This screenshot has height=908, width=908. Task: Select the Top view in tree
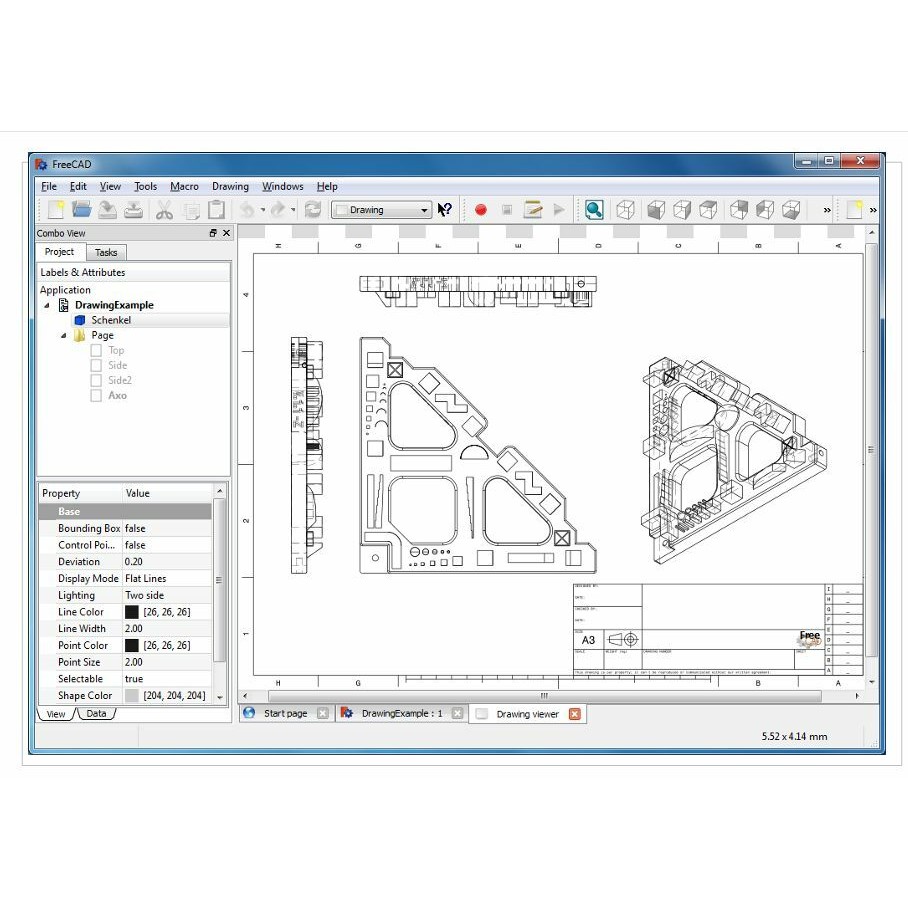pos(116,350)
